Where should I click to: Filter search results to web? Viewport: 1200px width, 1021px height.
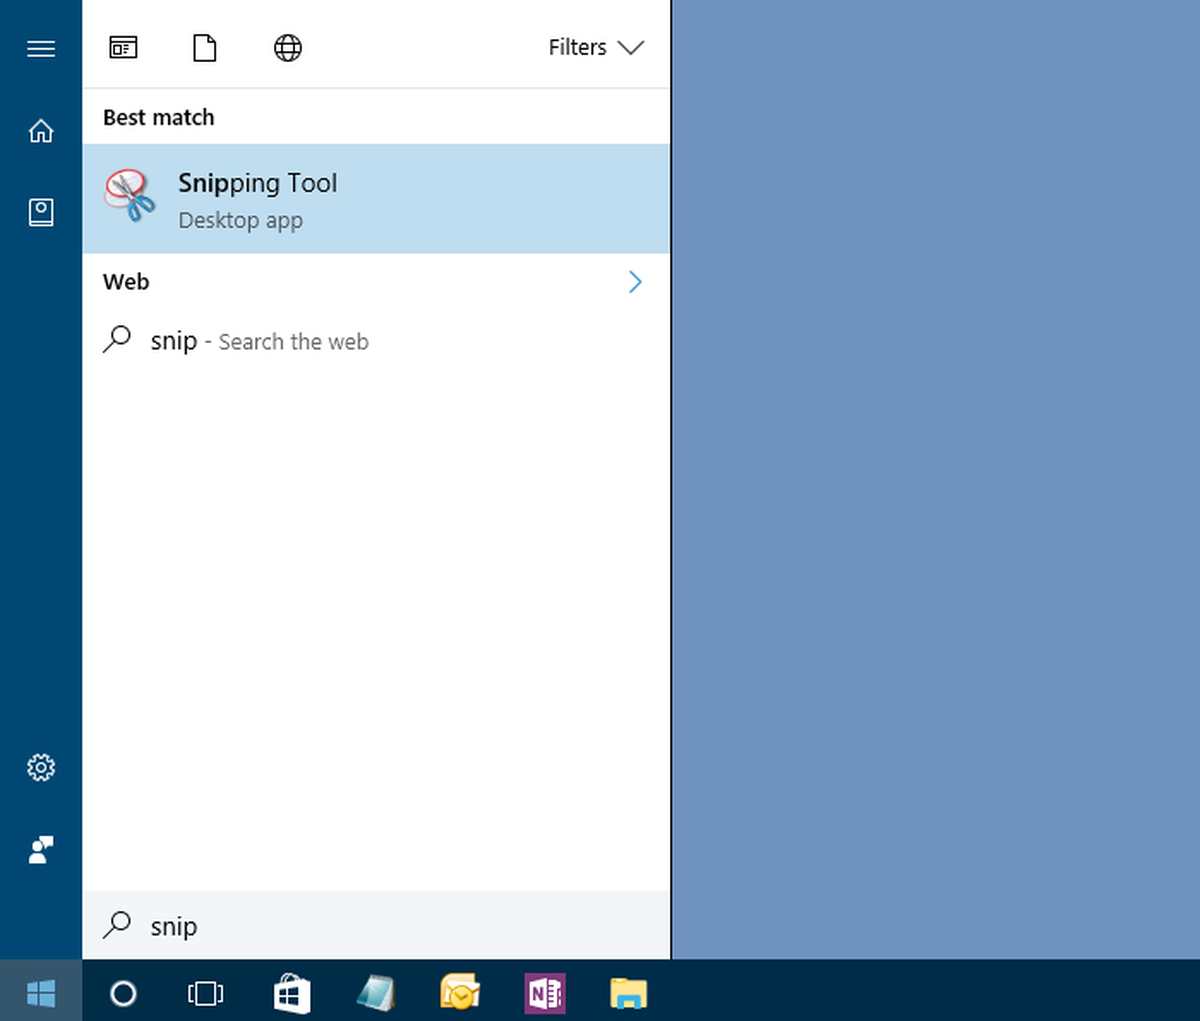click(287, 47)
